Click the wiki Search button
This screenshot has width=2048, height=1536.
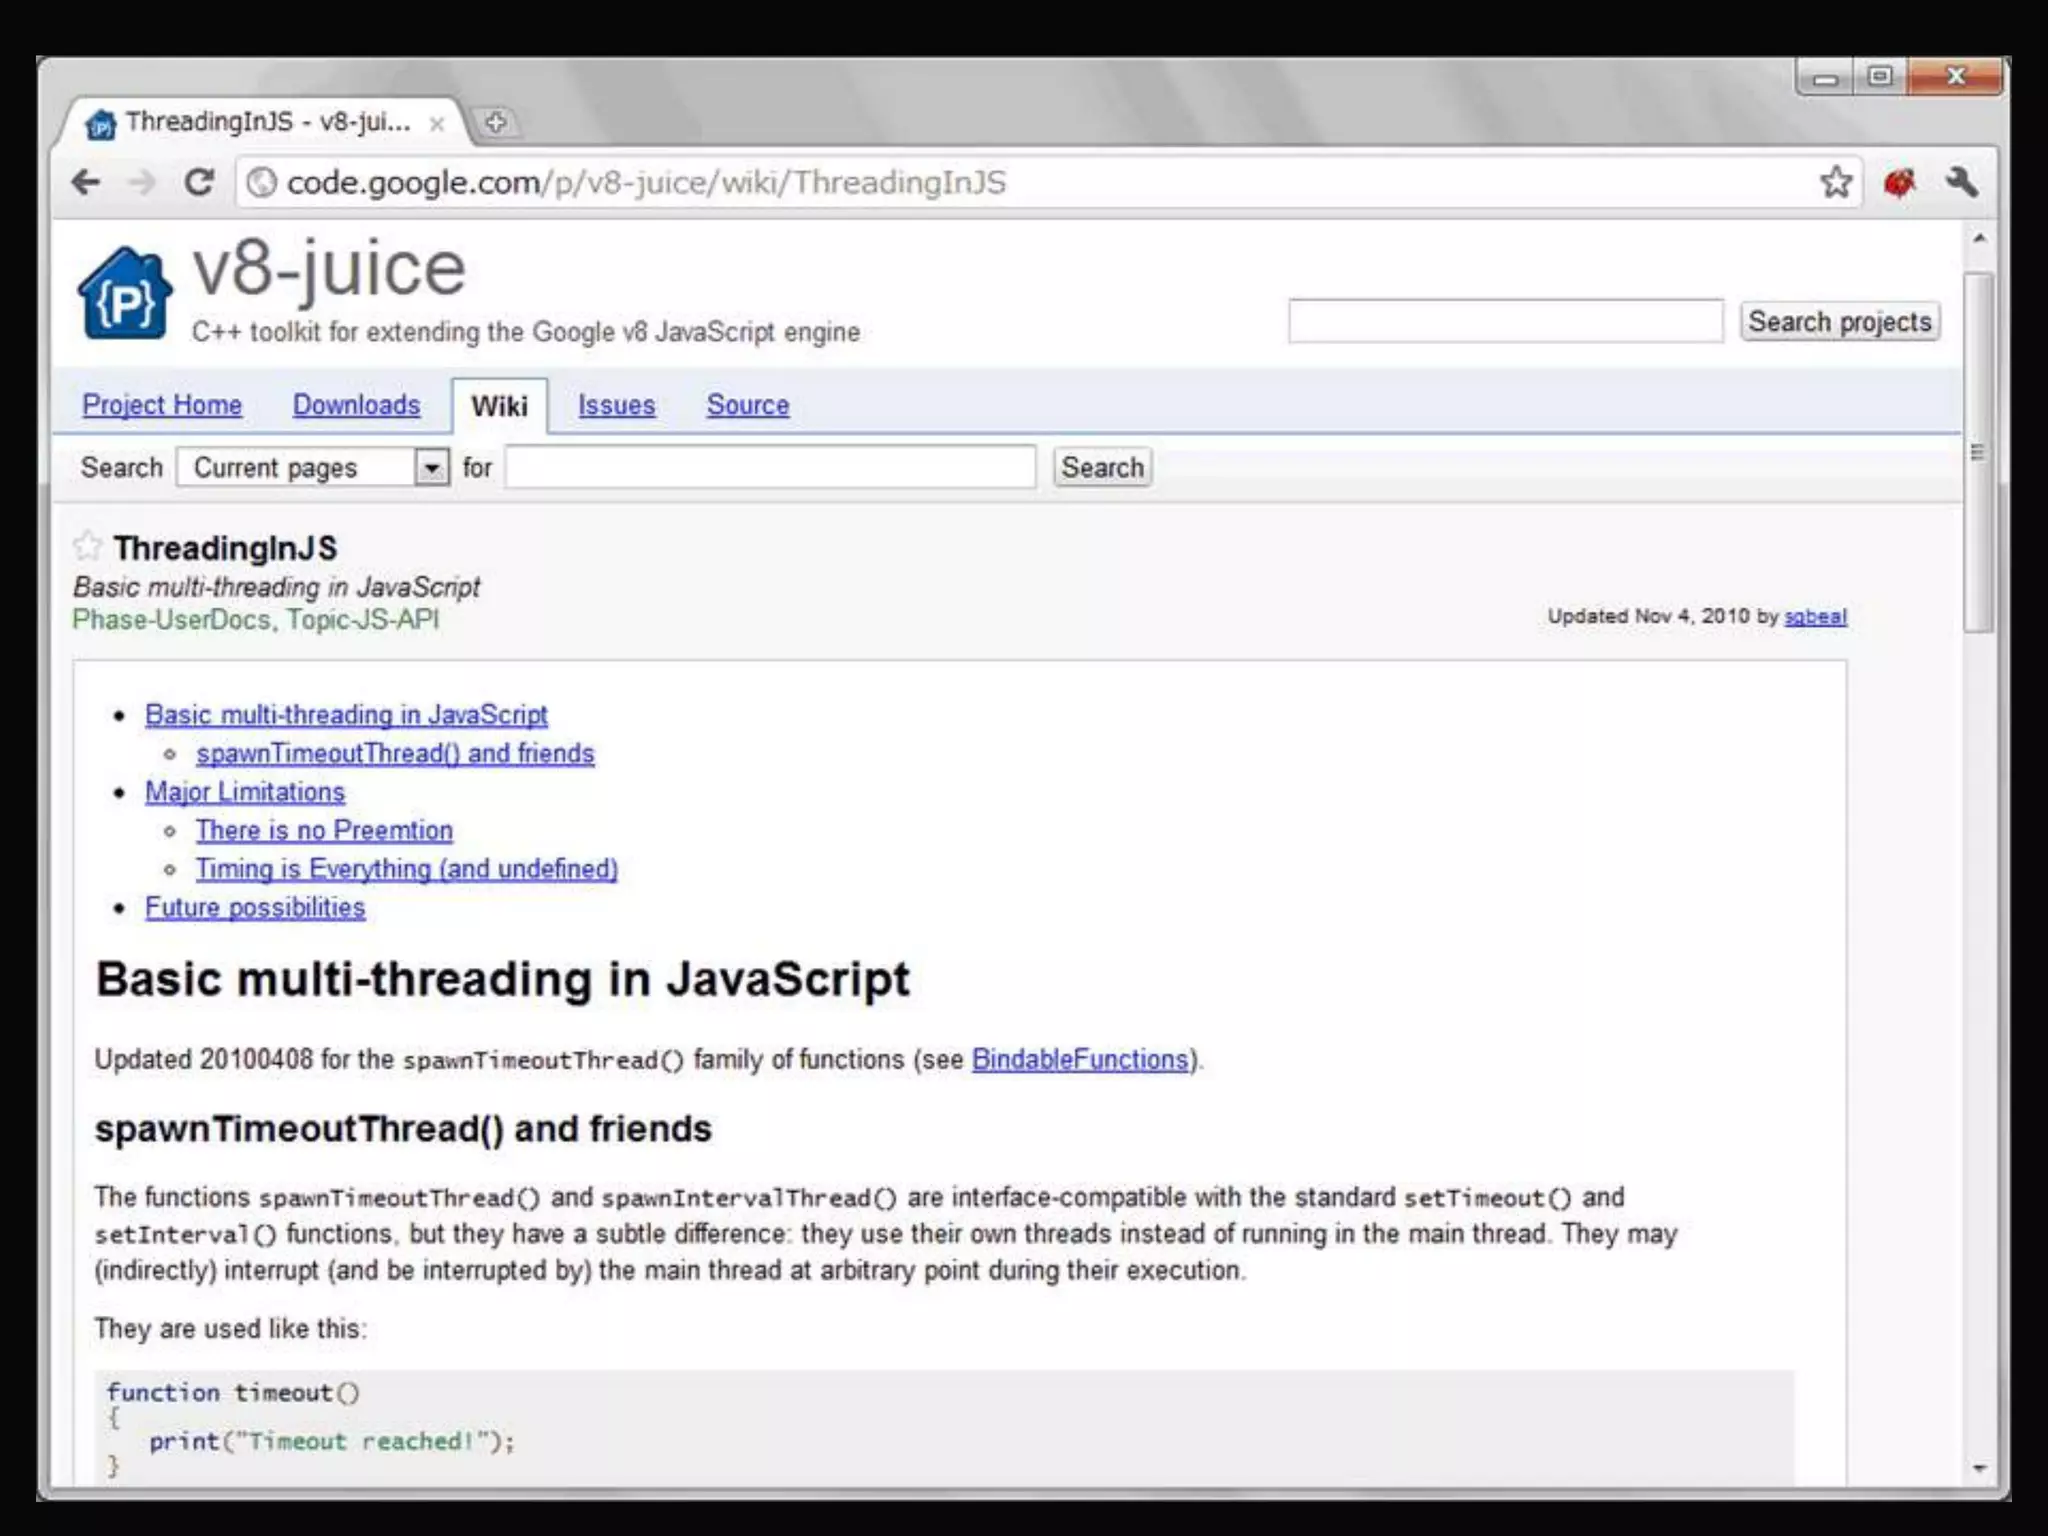[1102, 467]
